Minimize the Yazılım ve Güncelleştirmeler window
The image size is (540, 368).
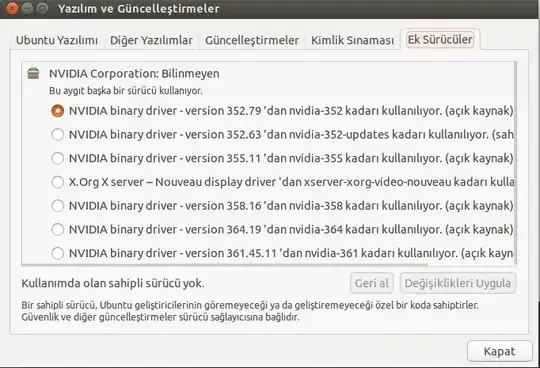(28, 8)
